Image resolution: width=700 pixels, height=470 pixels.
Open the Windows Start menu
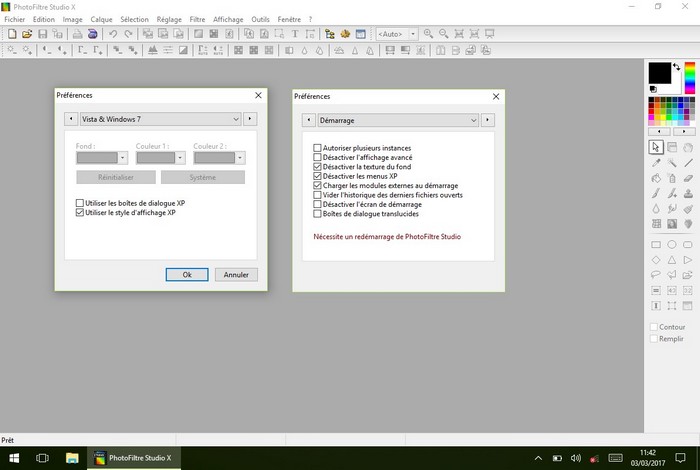[14, 458]
